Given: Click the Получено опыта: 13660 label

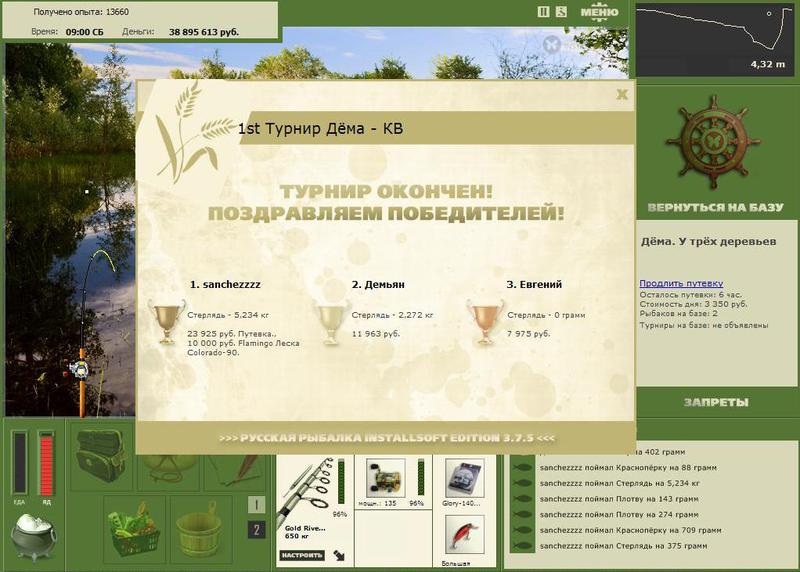Looking at the screenshot, I should pyautogui.click(x=81, y=12).
